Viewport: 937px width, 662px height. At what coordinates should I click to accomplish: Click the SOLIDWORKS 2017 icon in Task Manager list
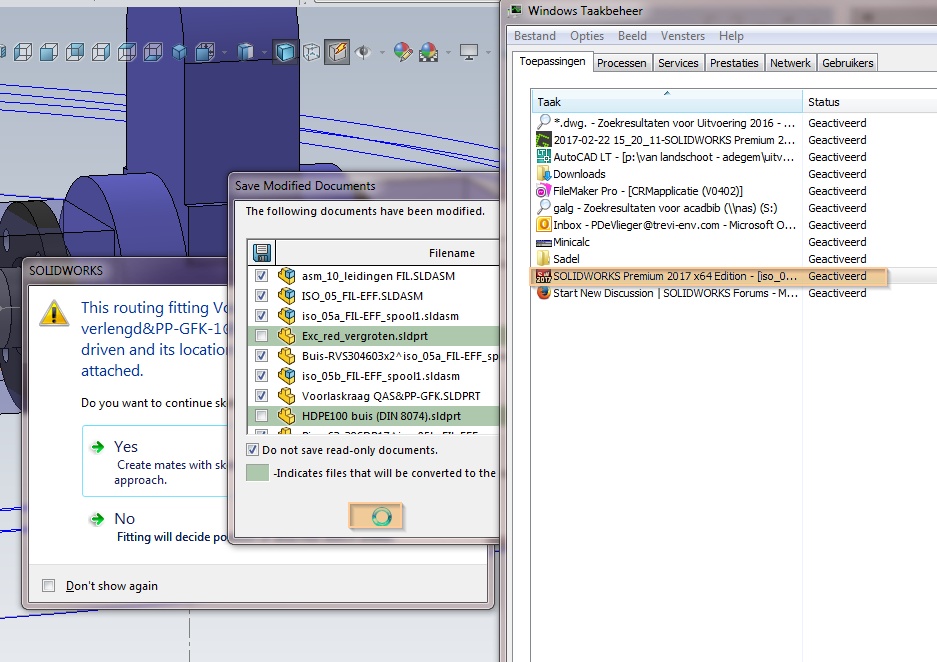pyautogui.click(x=543, y=276)
